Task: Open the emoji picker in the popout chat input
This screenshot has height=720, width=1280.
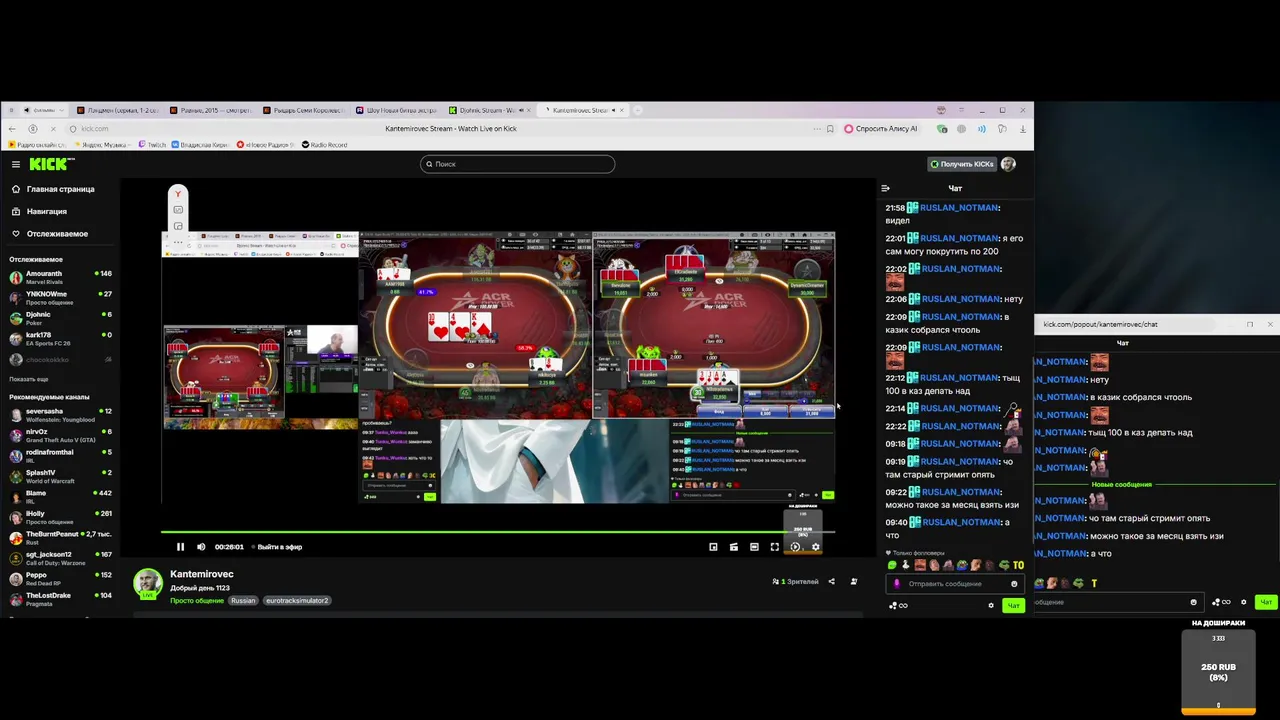Action: 1193,602
